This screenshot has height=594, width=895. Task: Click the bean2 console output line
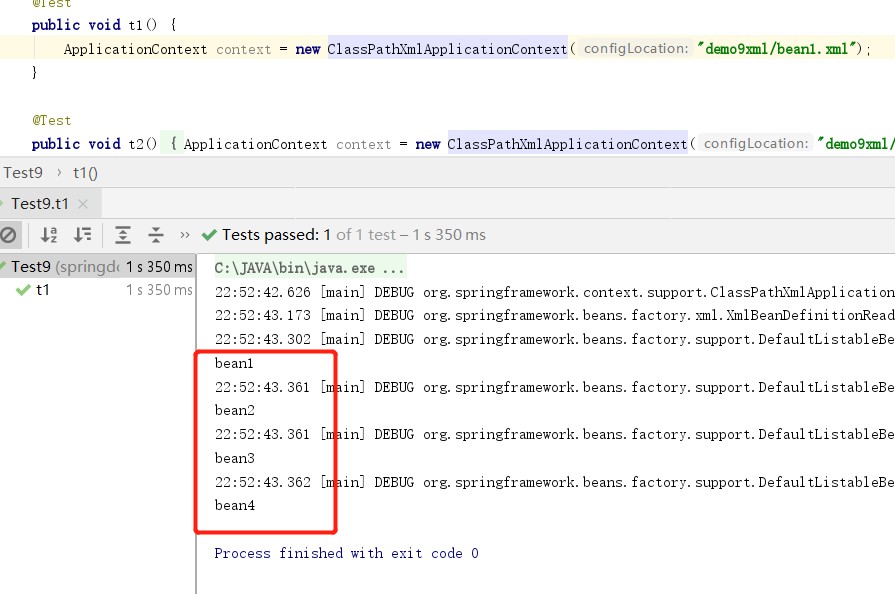pos(235,410)
